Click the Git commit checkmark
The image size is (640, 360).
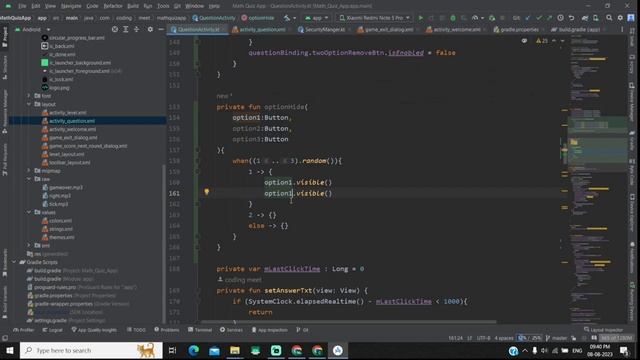(x=539, y=18)
